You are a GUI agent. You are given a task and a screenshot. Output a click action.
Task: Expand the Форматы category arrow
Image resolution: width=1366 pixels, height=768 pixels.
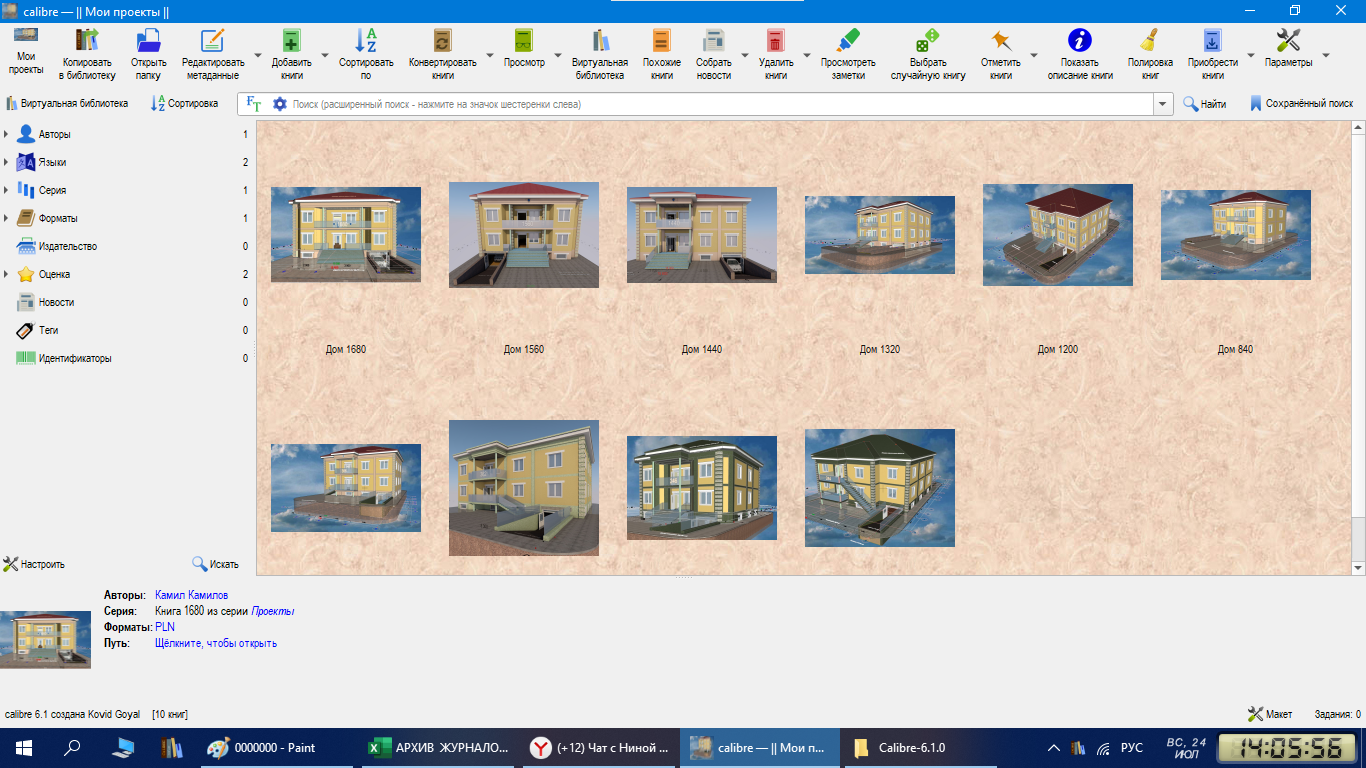coord(7,218)
